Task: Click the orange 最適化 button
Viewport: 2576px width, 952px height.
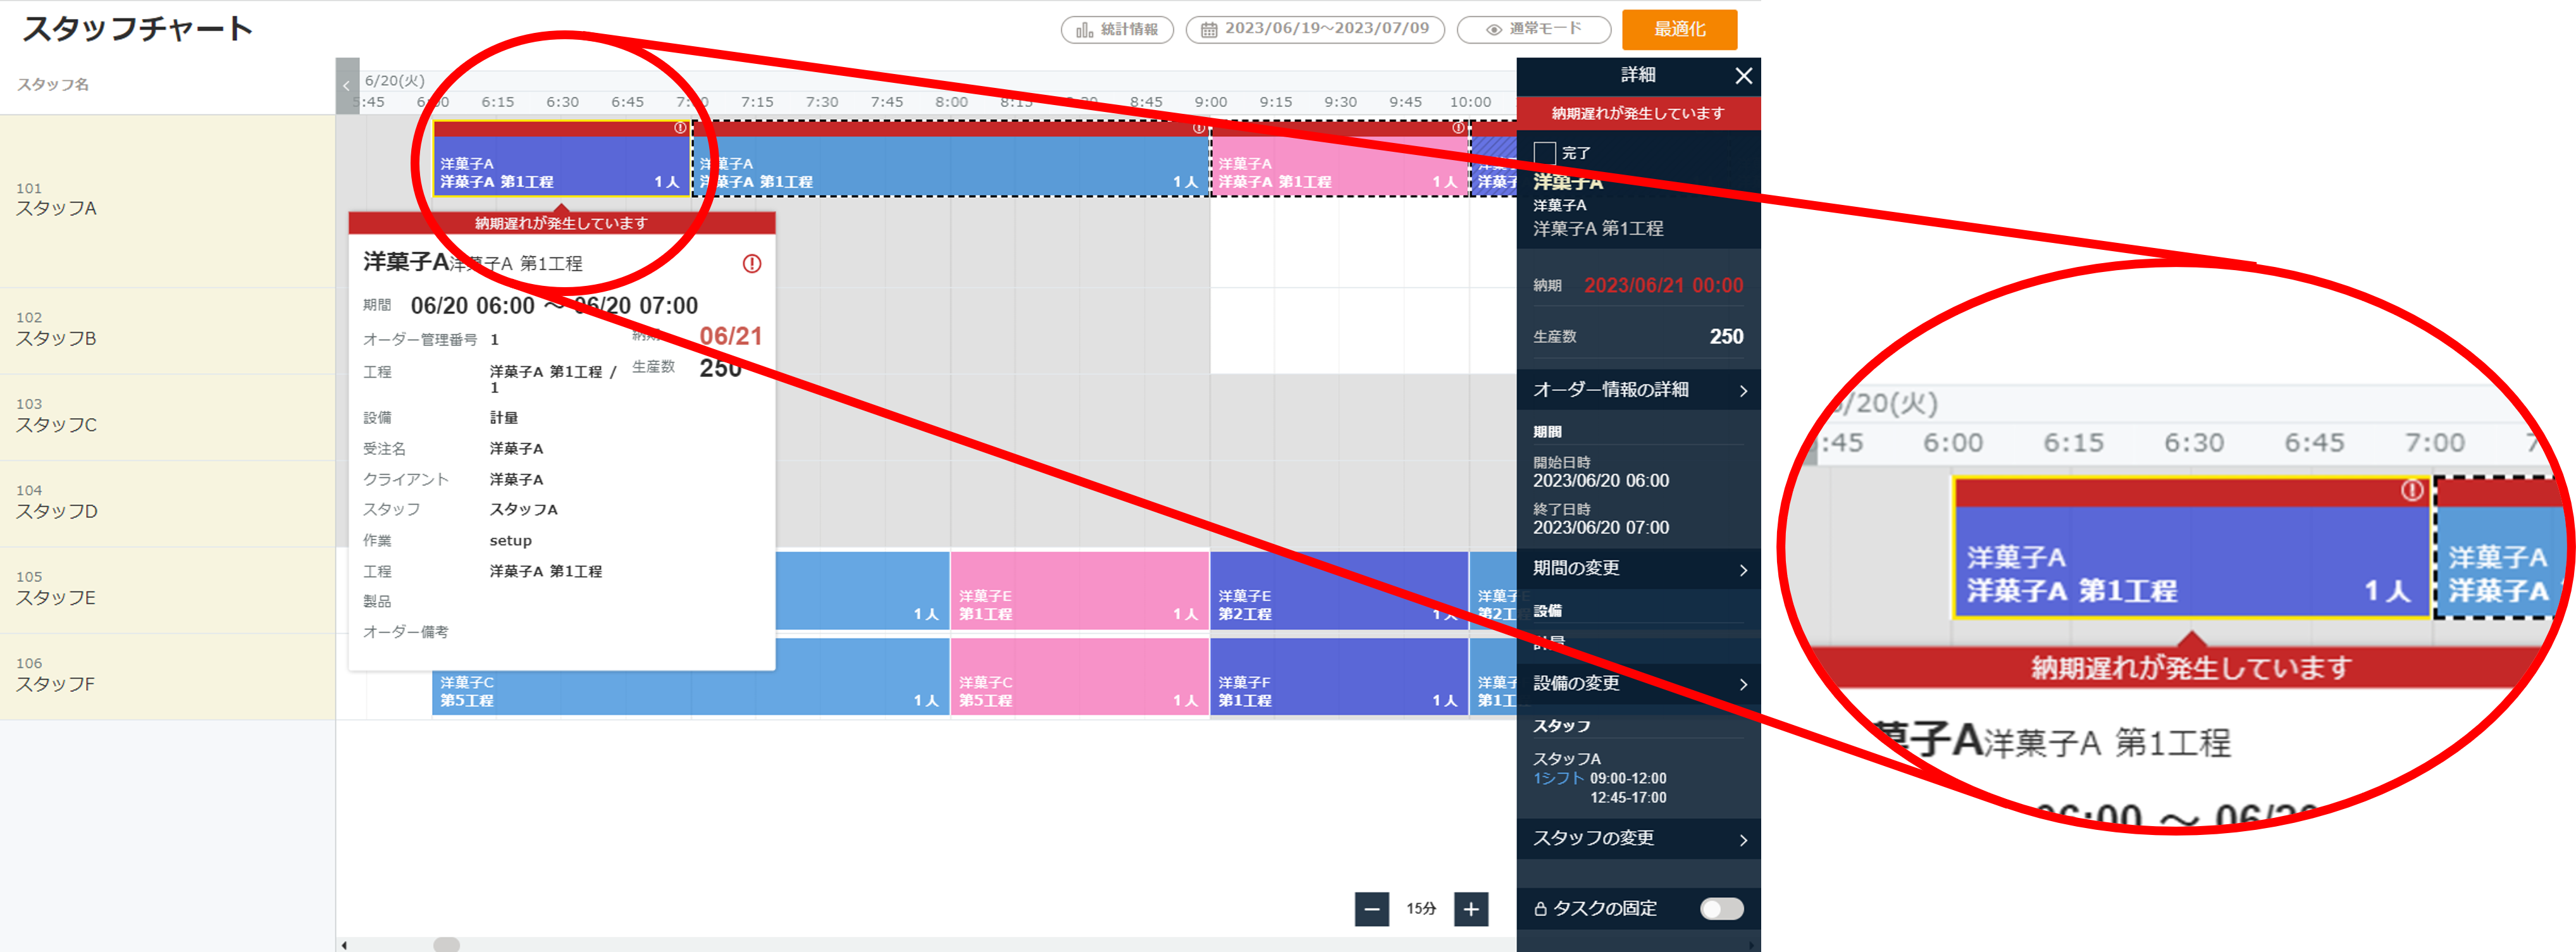Action: tap(1679, 29)
